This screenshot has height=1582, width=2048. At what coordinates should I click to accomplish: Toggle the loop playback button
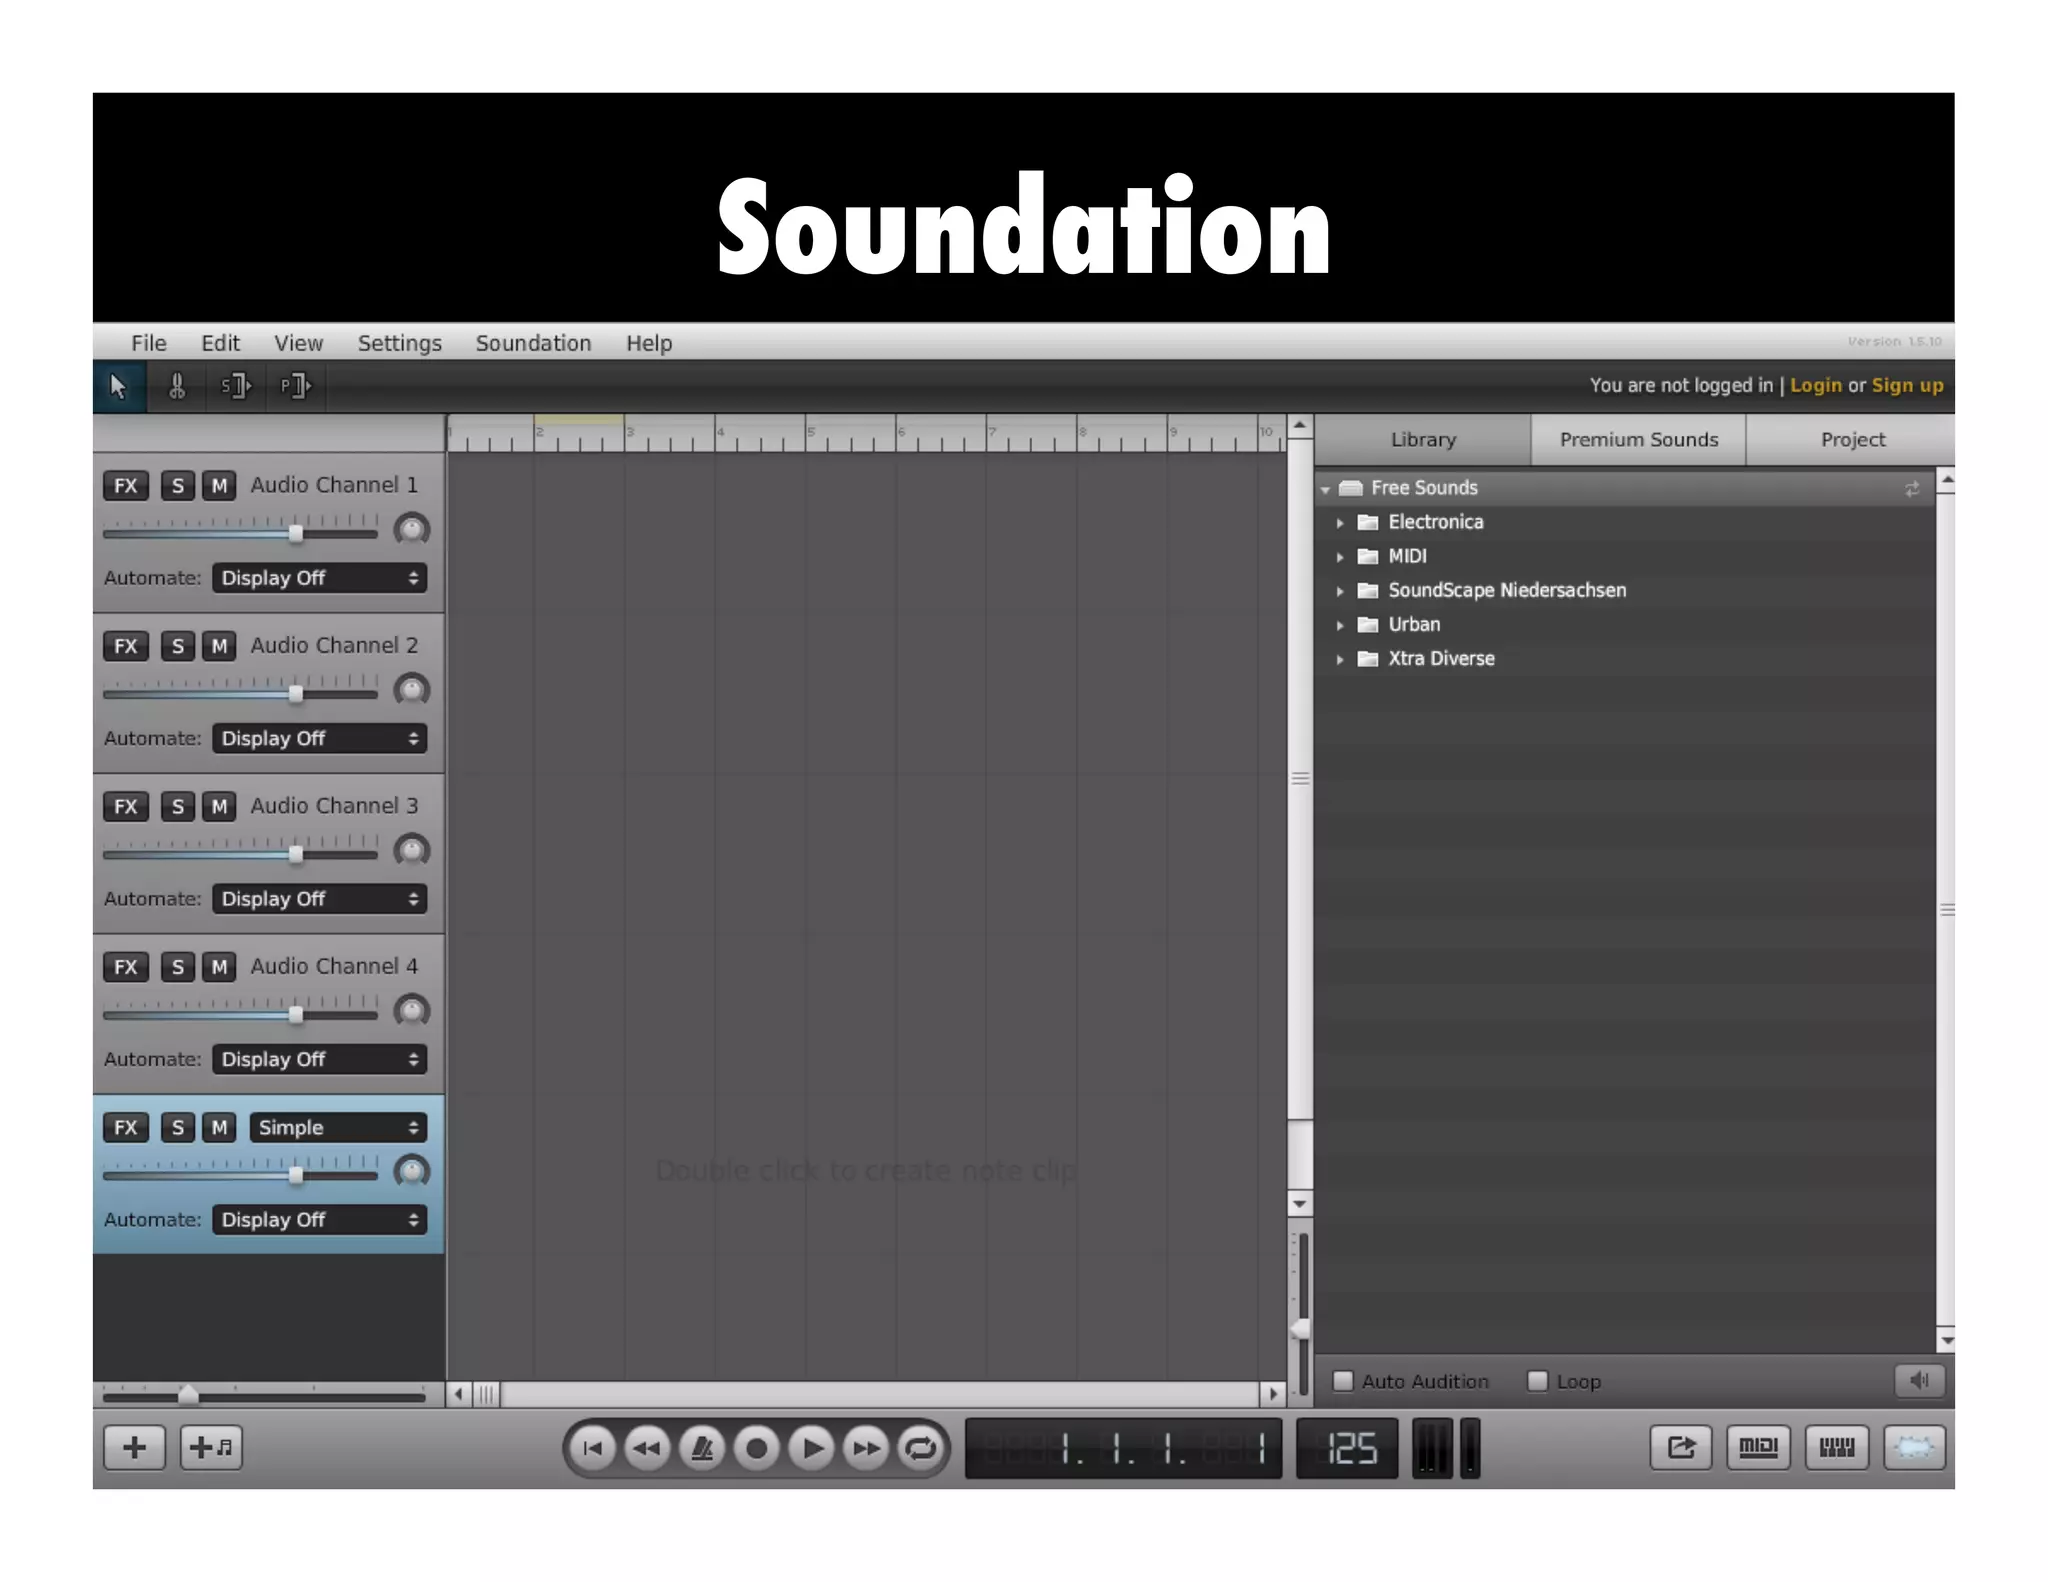coord(920,1447)
